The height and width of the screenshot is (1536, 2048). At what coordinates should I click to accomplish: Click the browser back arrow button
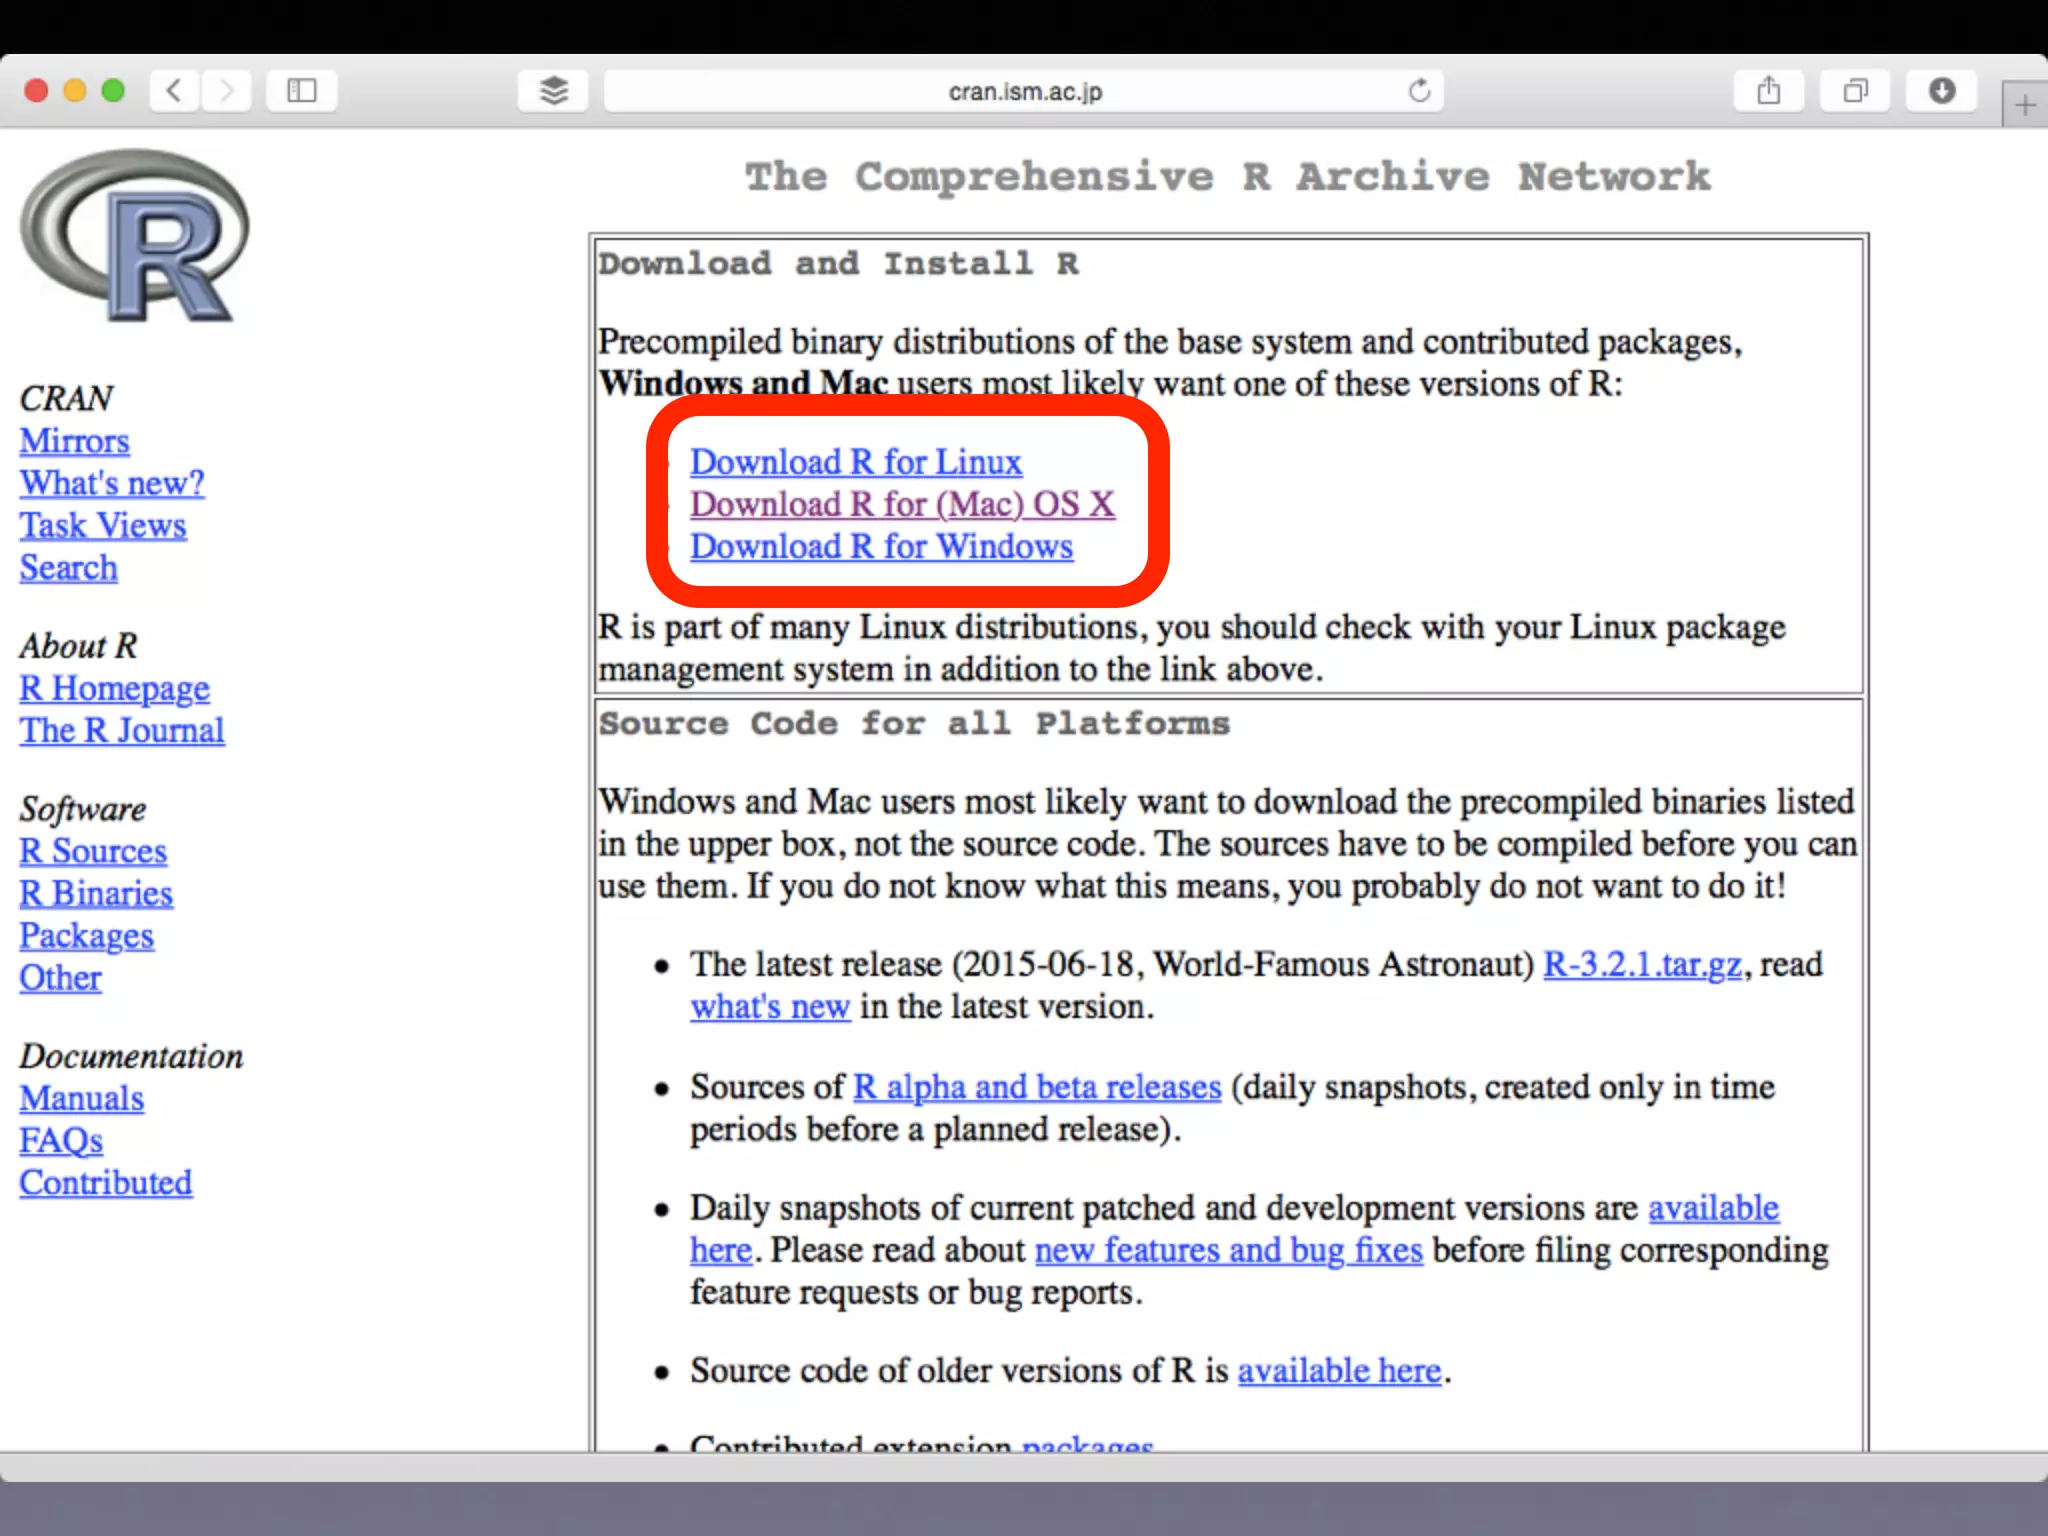174,91
